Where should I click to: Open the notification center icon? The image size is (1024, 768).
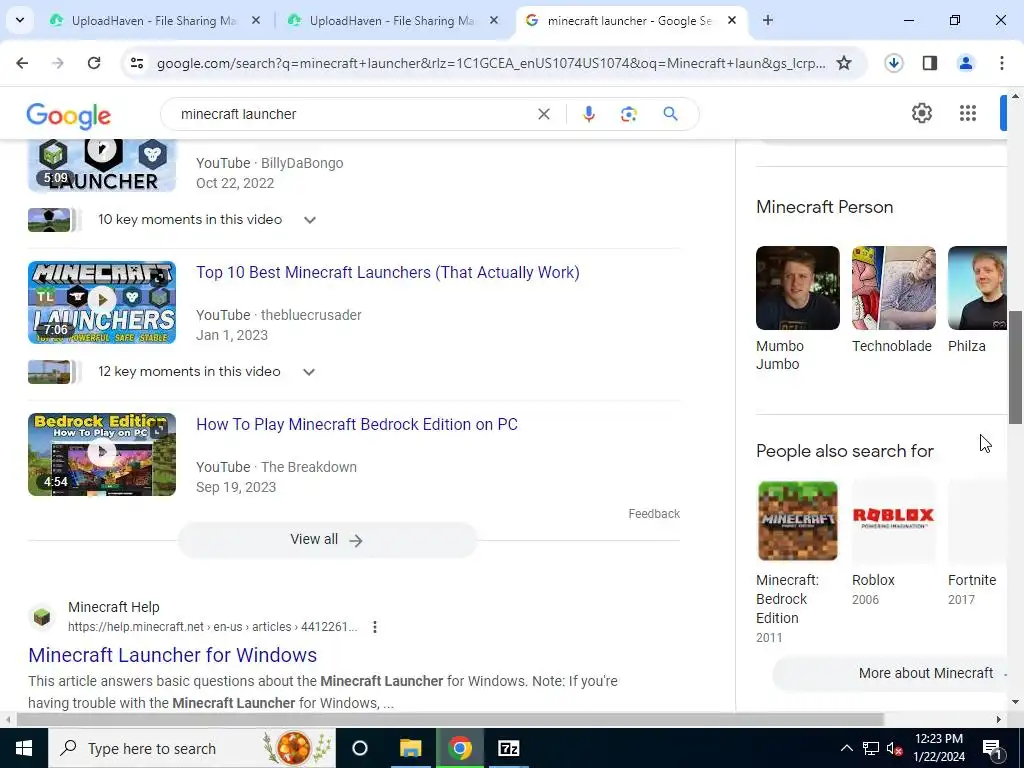click(x=992, y=748)
